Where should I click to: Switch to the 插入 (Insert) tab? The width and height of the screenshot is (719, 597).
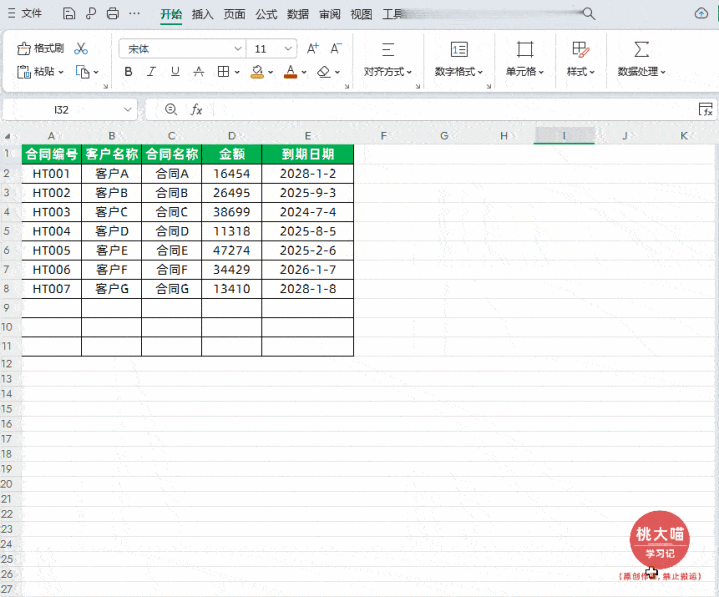202,14
